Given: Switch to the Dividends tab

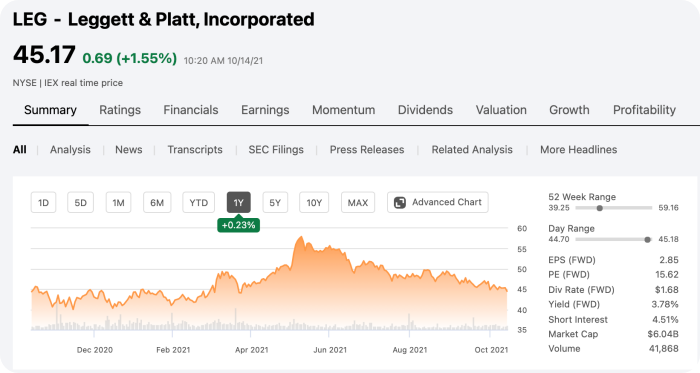Looking at the screenshot, I should pos(425,110).
